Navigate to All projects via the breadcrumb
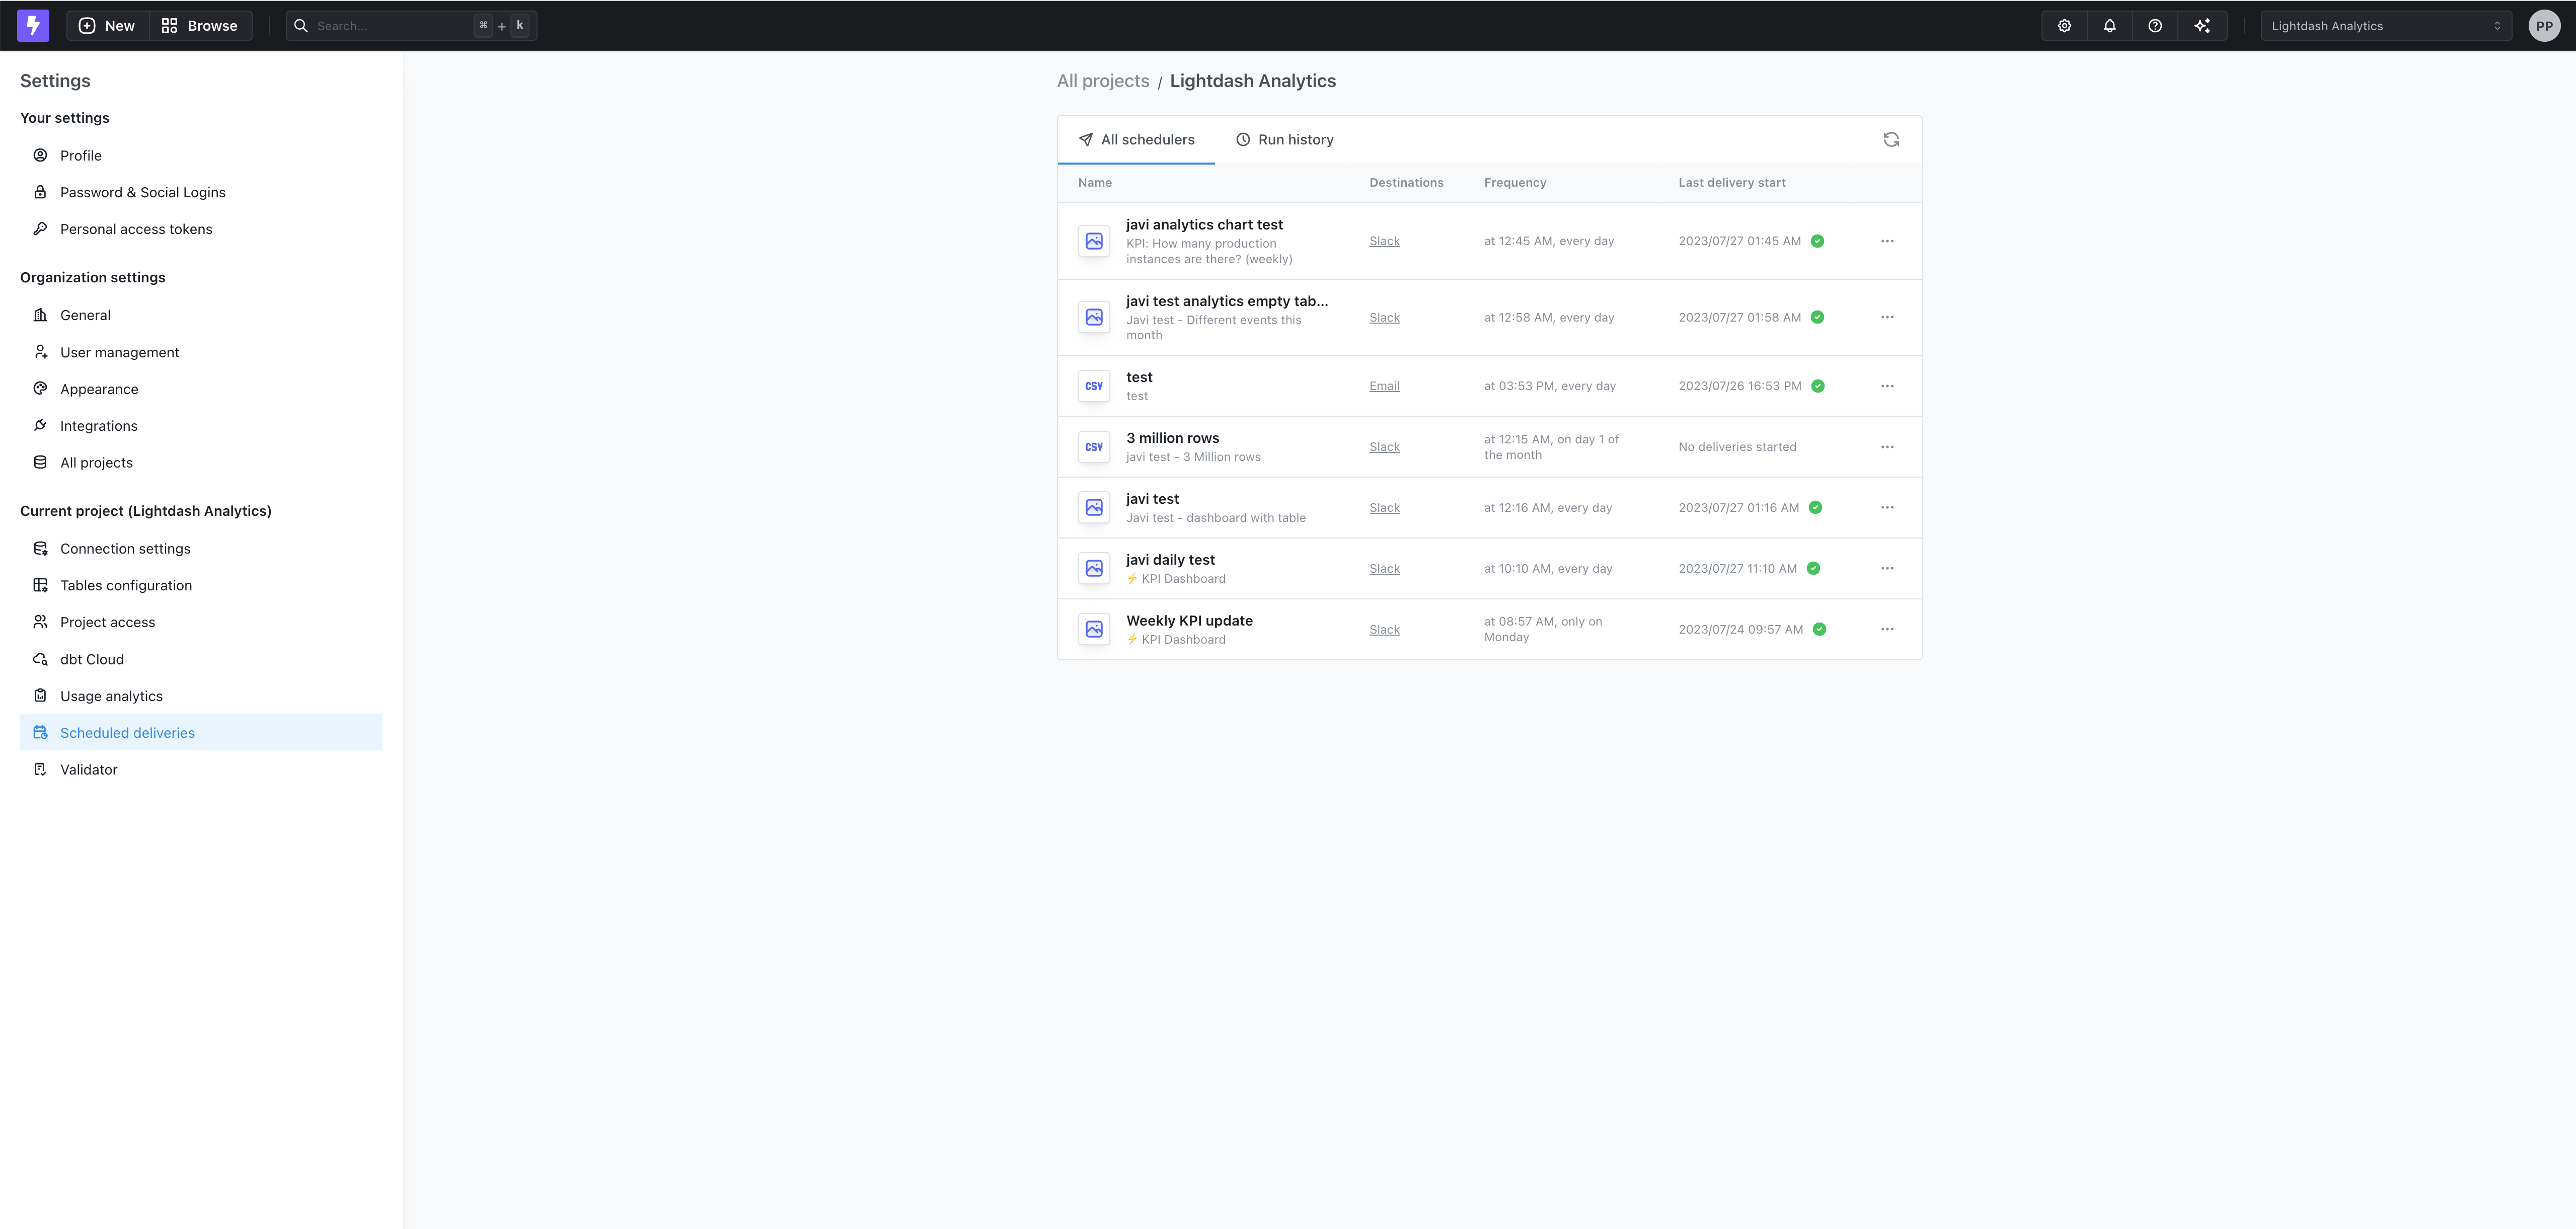The image size is (2576, 1229). pyautogui.click(x=1103, y=80)
